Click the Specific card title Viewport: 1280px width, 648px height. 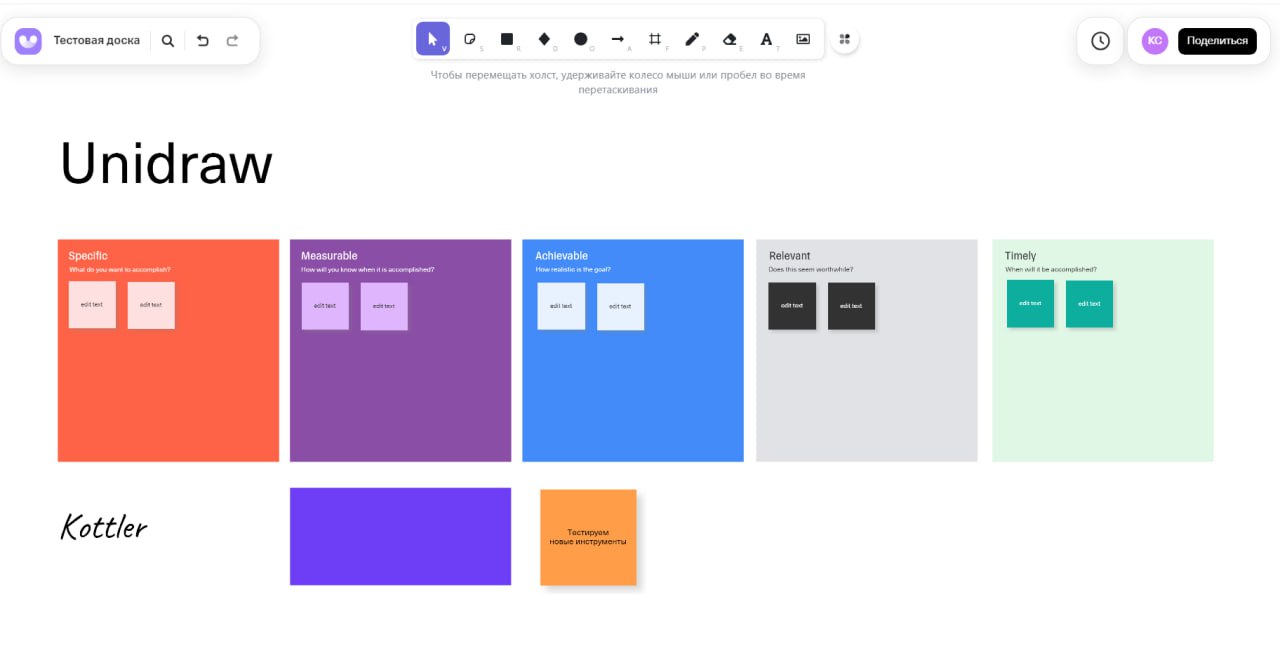click(88, 256)
